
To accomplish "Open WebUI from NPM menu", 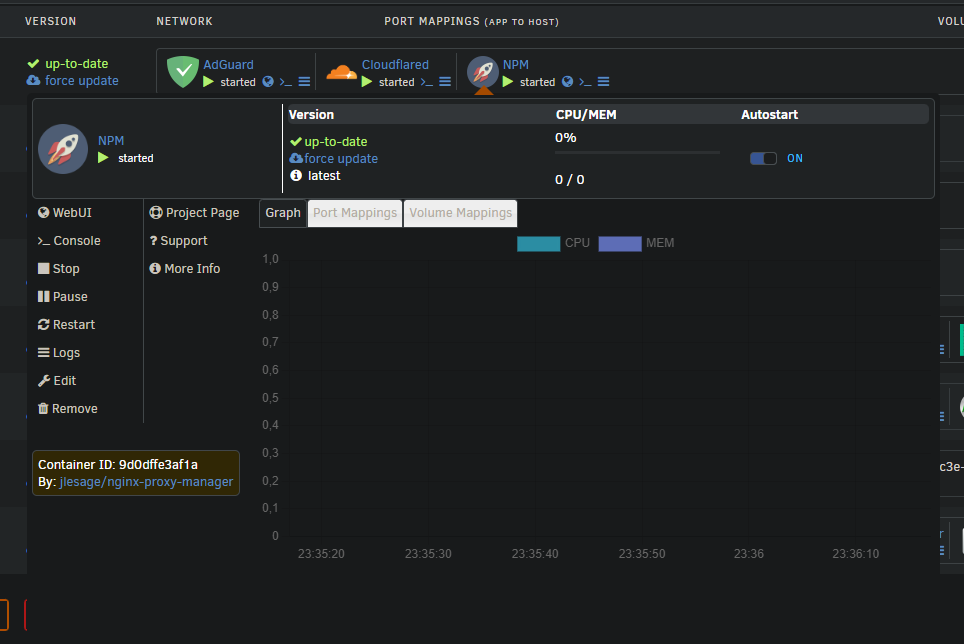I will click(65, 213).
